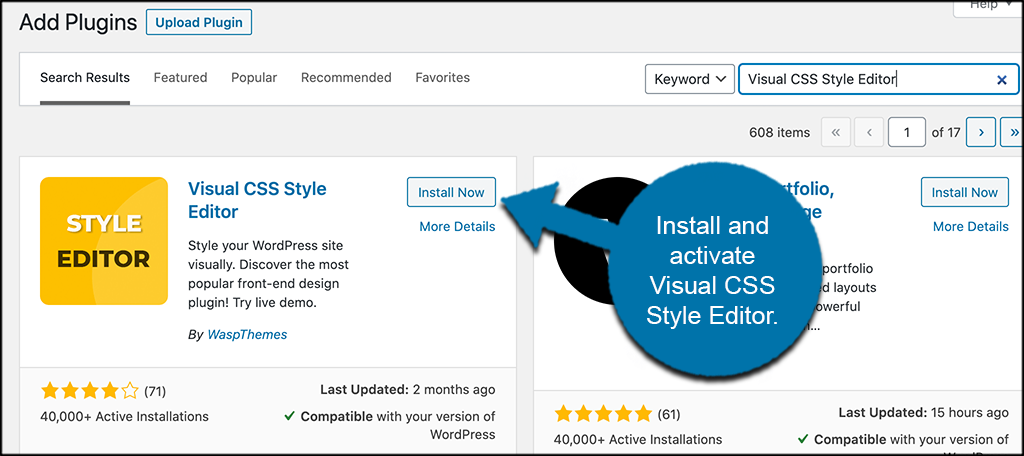
Task: Click the '608 items' count text
Action: pos(780,133)
